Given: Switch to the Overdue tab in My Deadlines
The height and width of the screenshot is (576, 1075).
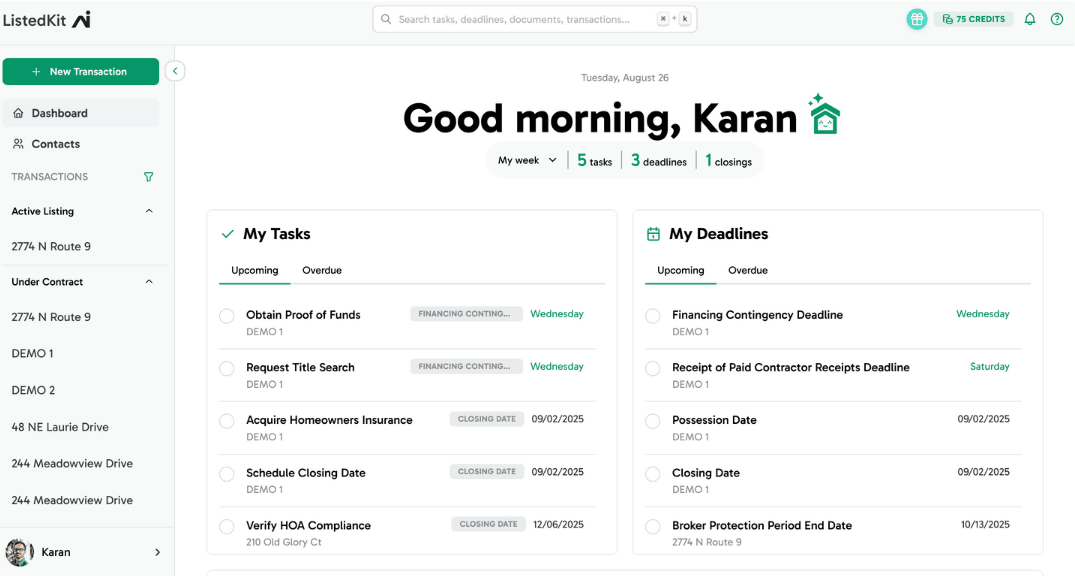Looking at the screenshot, I should 748,270.
